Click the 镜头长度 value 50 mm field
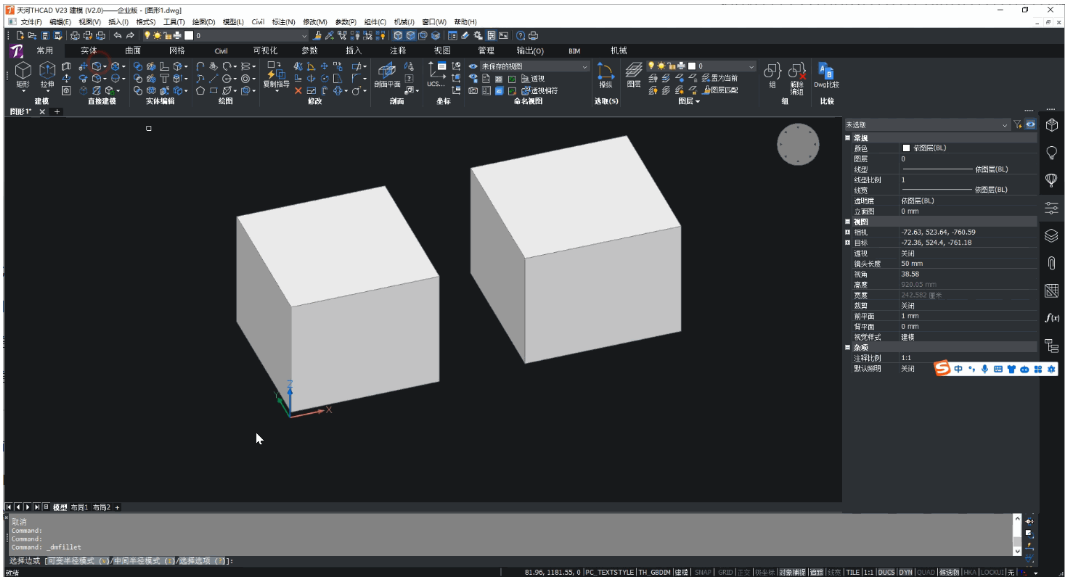 tap(967, 263)
